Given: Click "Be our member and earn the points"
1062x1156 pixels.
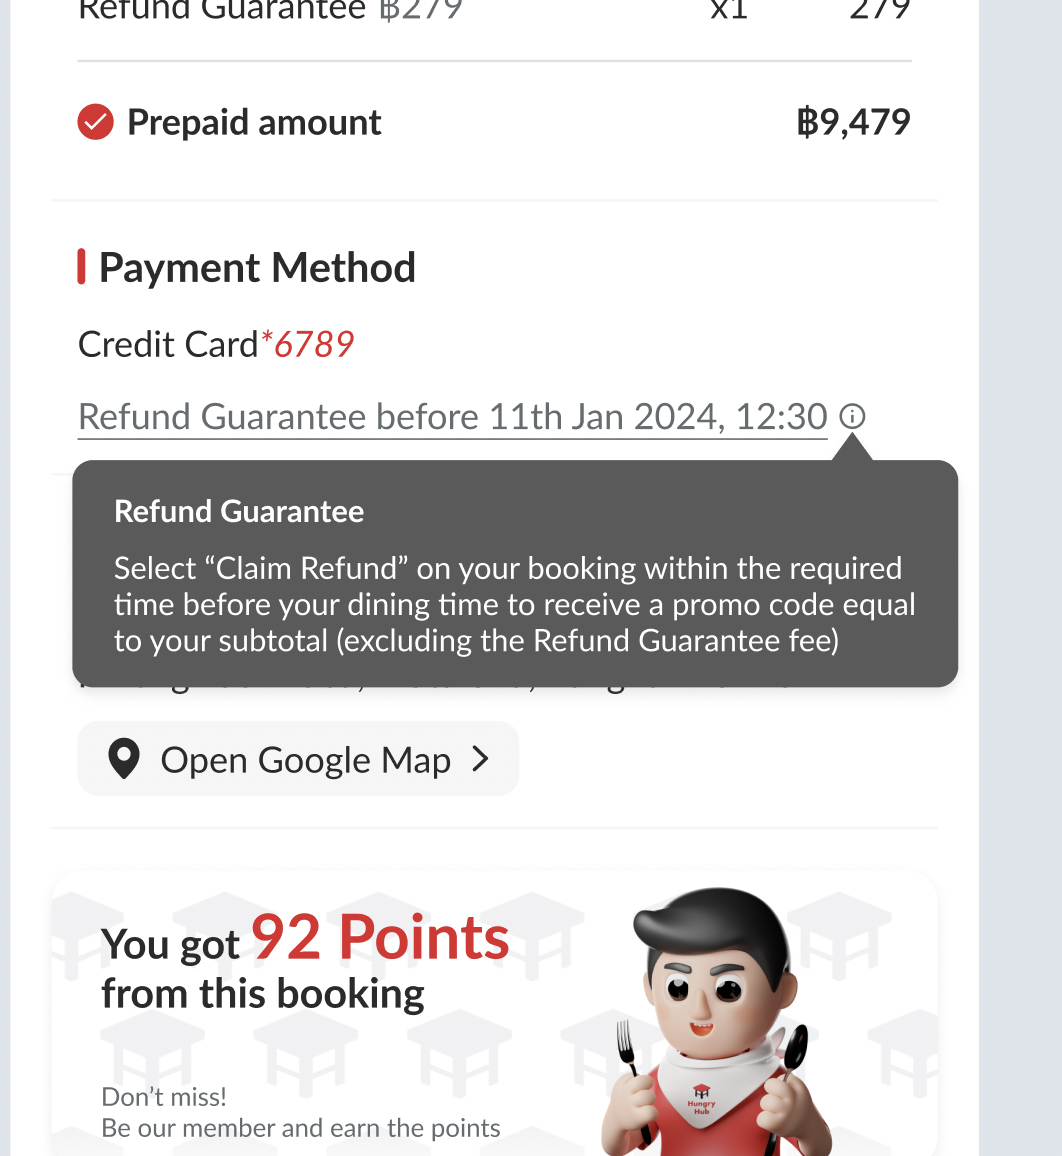Looking at the screenshot, I should (300, 1128).
